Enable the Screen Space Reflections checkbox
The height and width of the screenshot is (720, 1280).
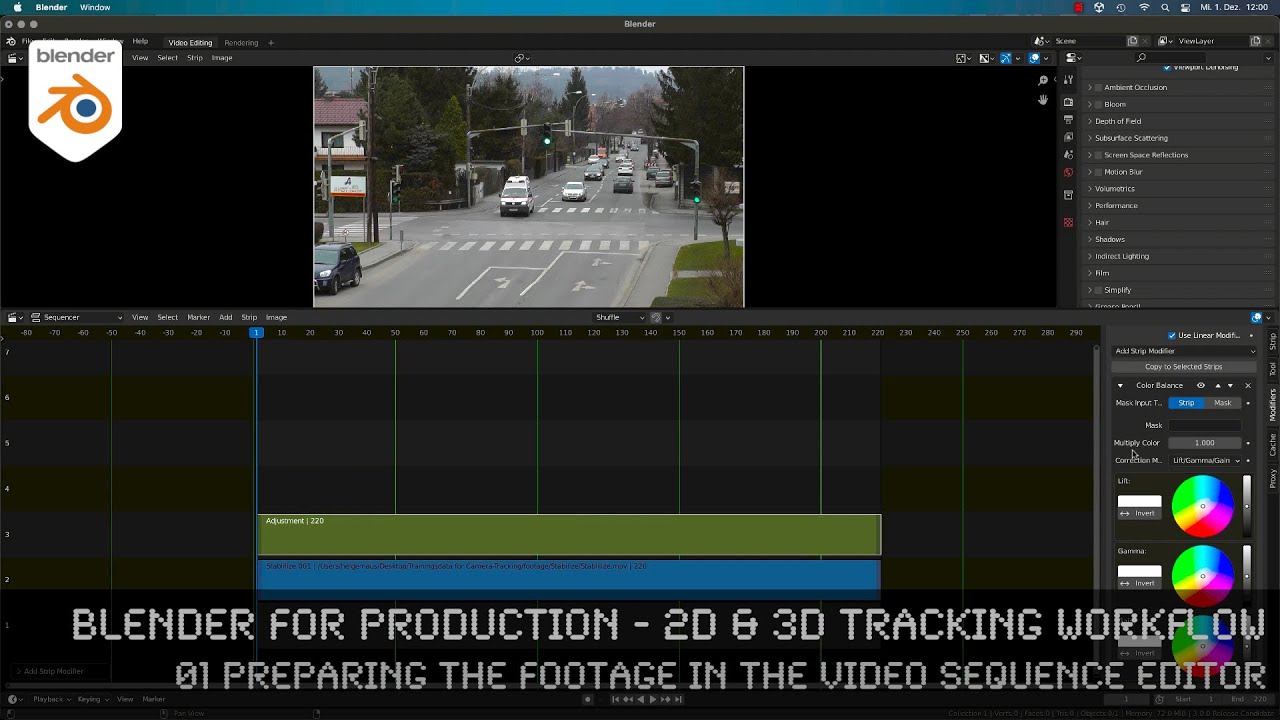pos(1099,155)
